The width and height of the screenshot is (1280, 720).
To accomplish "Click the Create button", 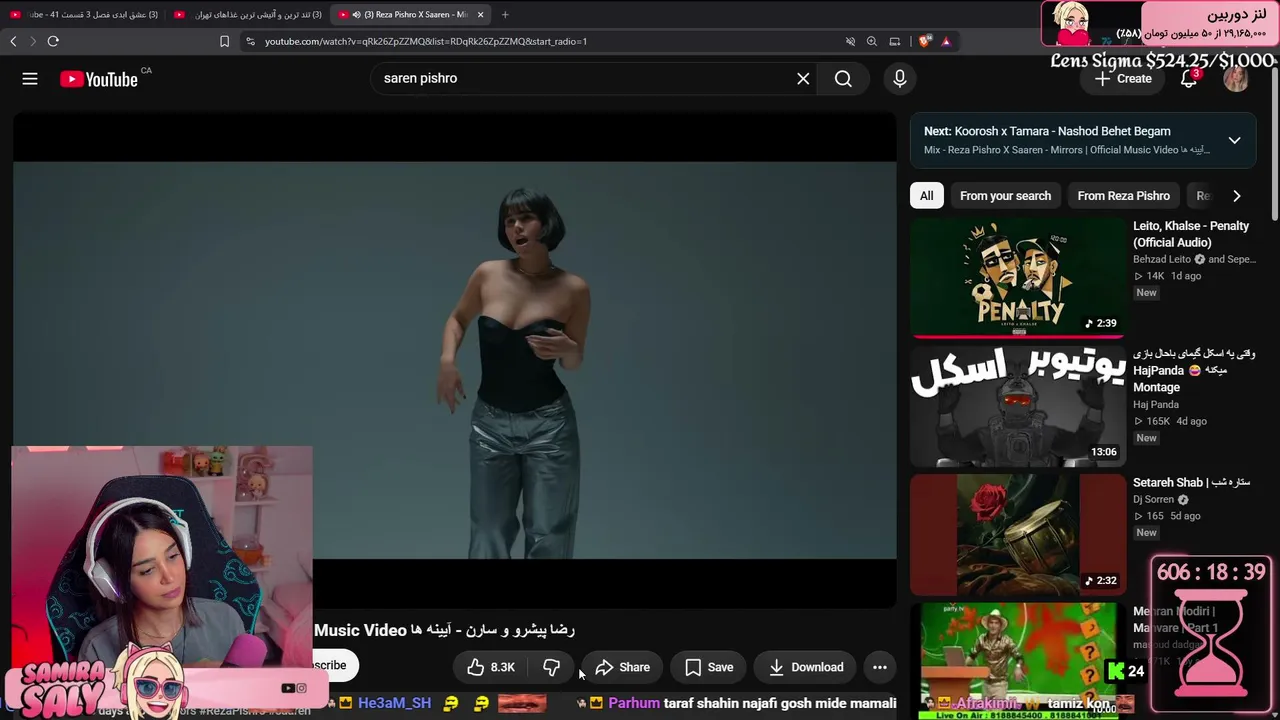I will click(1123, 79).
